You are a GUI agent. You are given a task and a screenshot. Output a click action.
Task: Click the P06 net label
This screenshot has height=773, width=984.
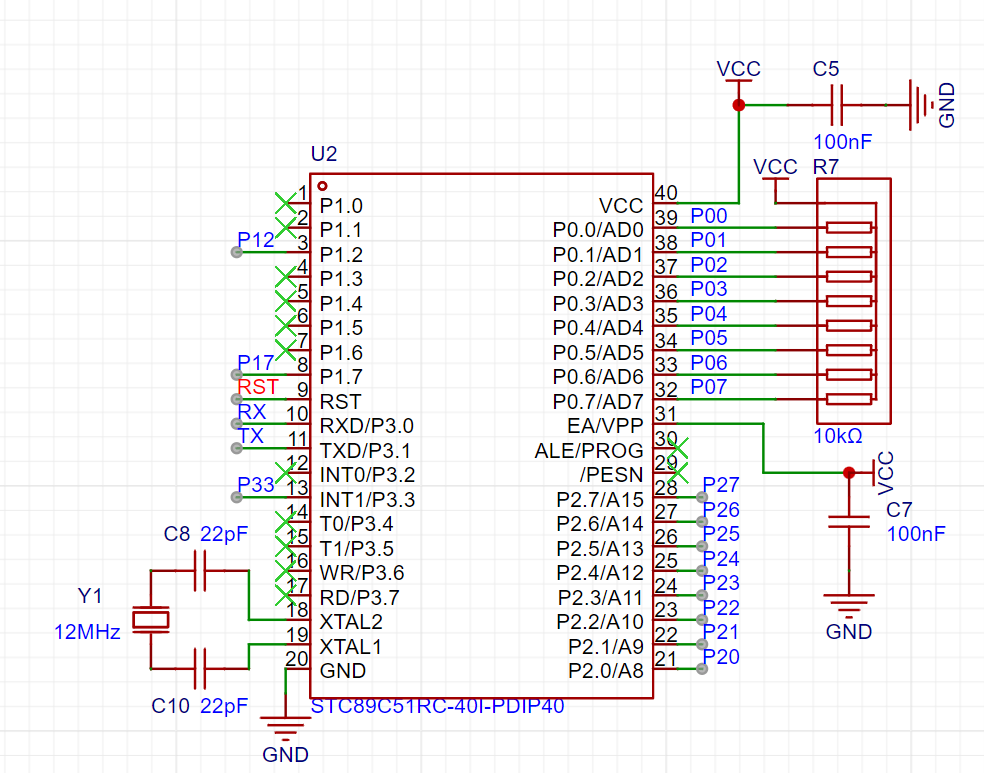[709, 363]
